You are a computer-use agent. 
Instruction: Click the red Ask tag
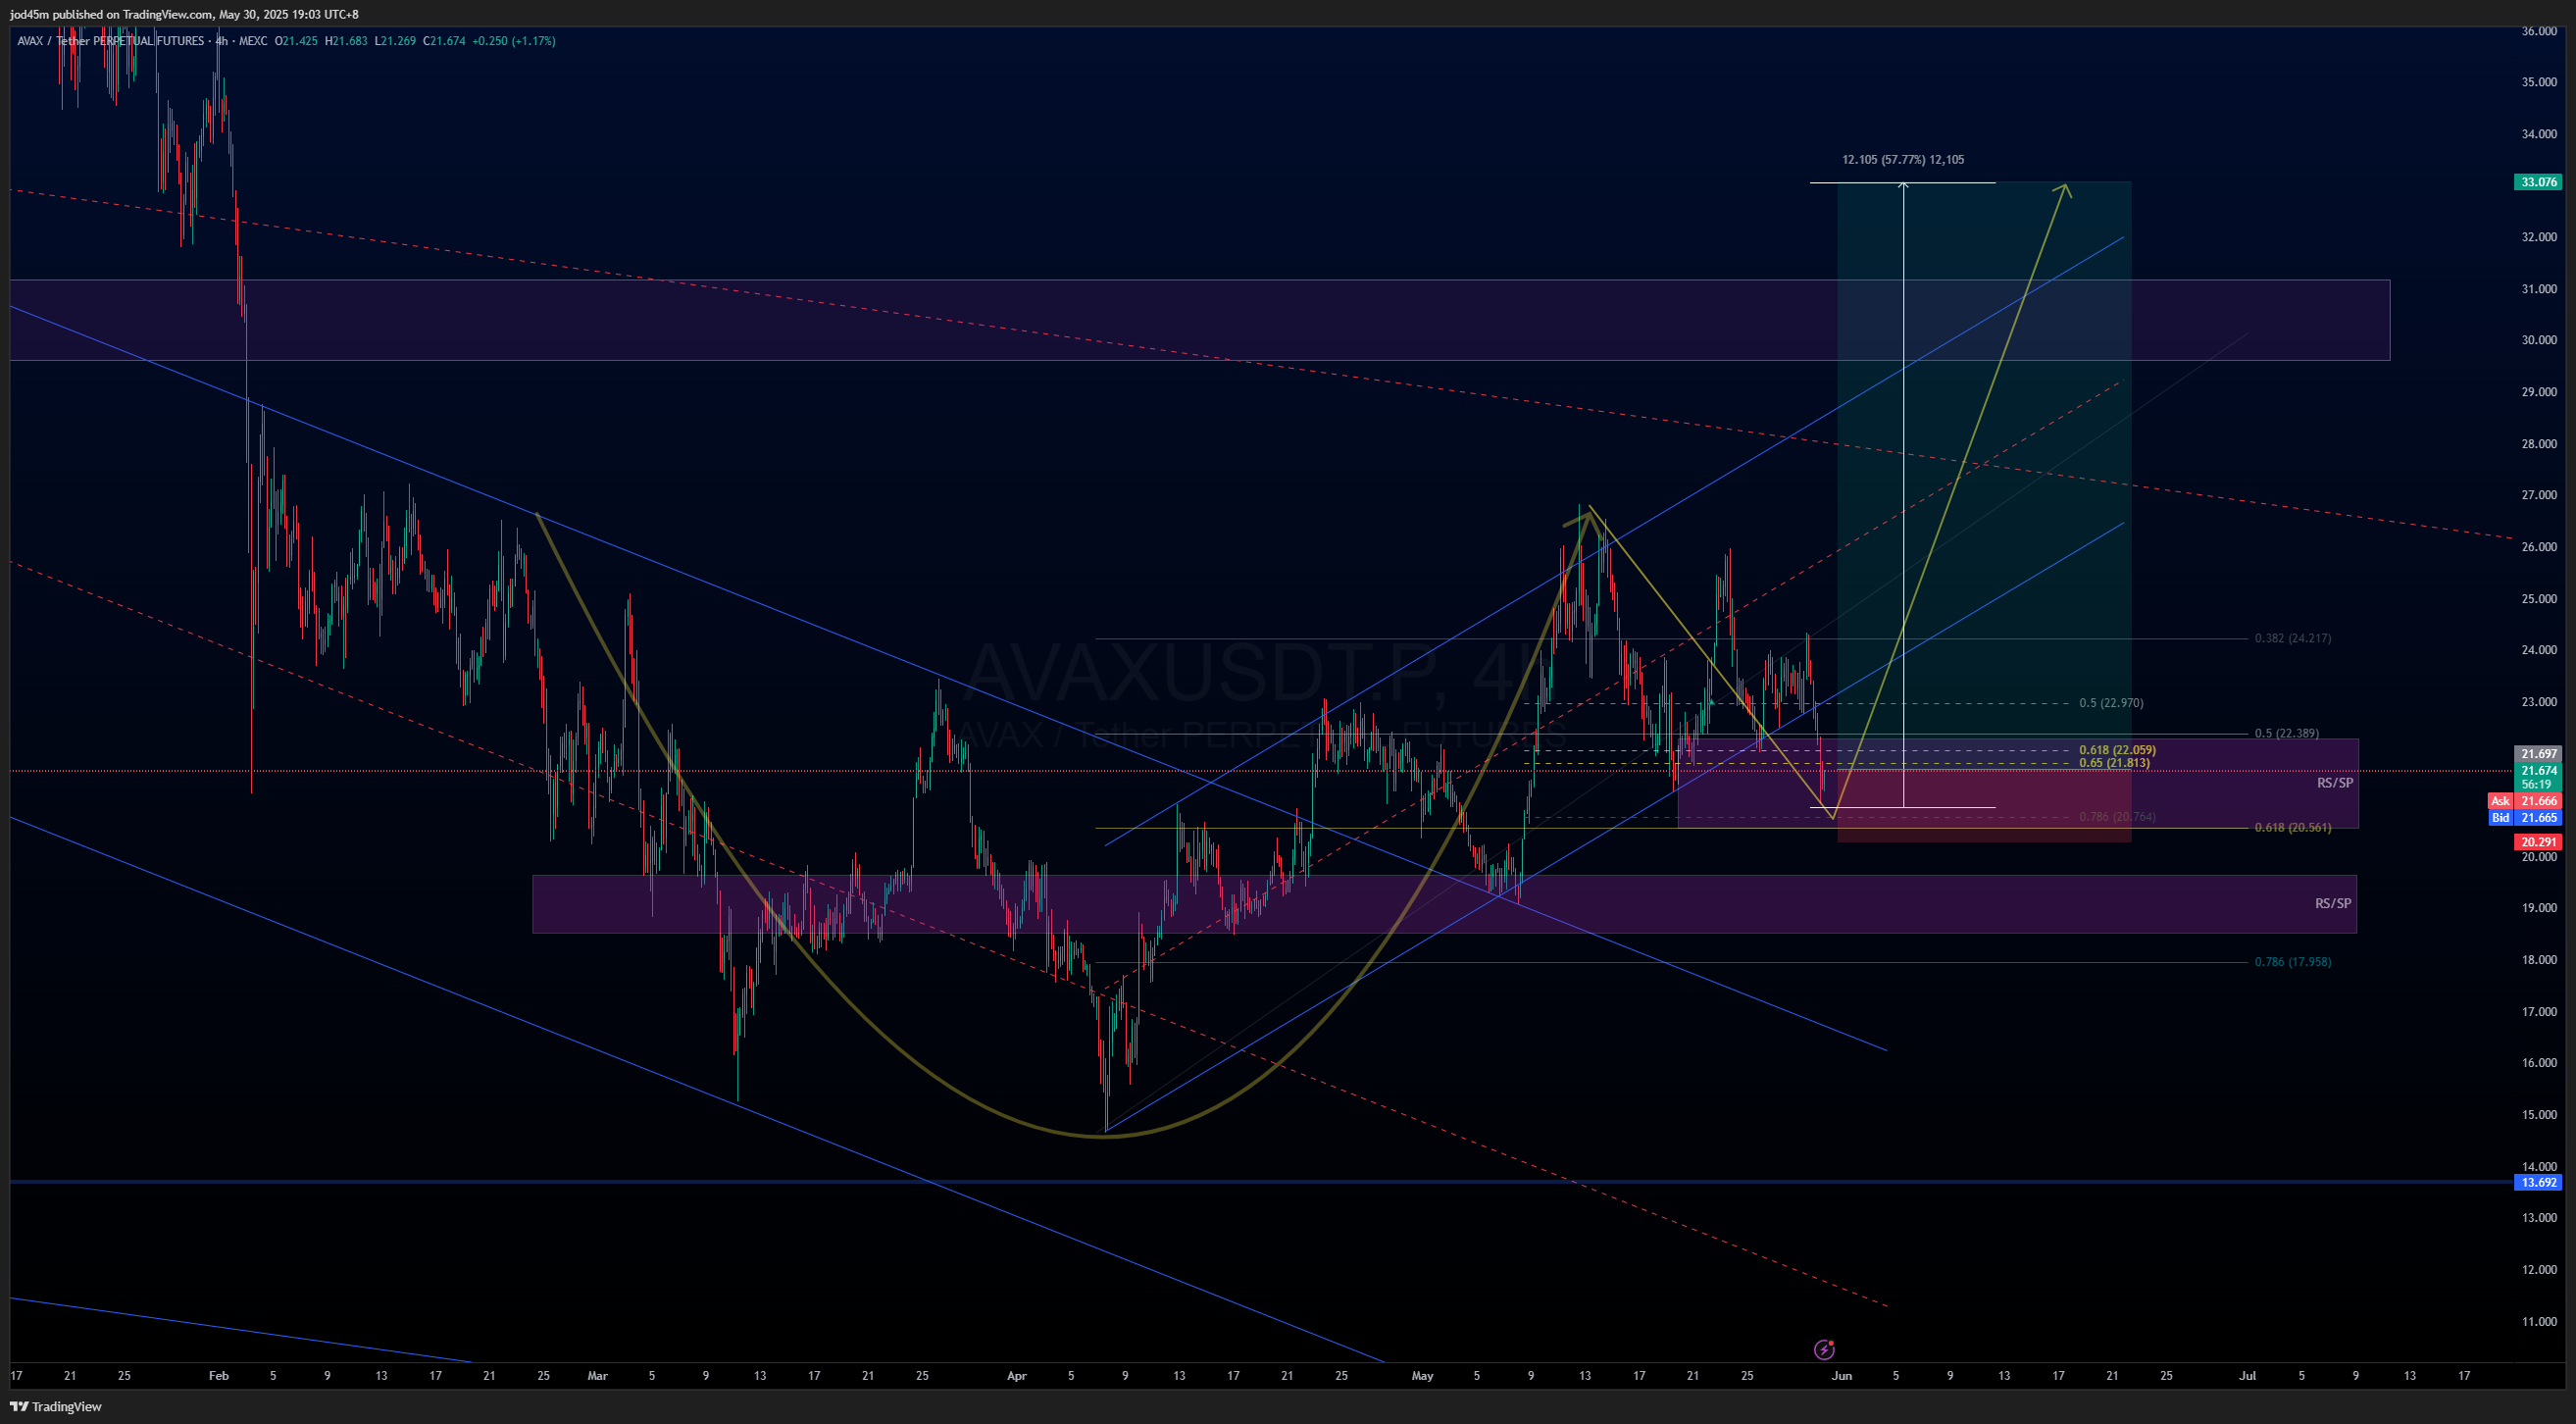[2500, 801]
